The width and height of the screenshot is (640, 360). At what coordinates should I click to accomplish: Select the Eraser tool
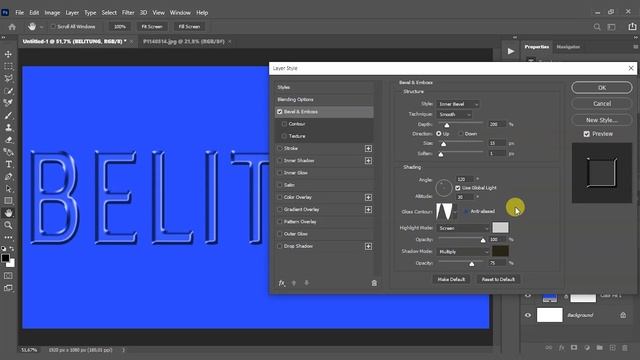coord(8,140)
